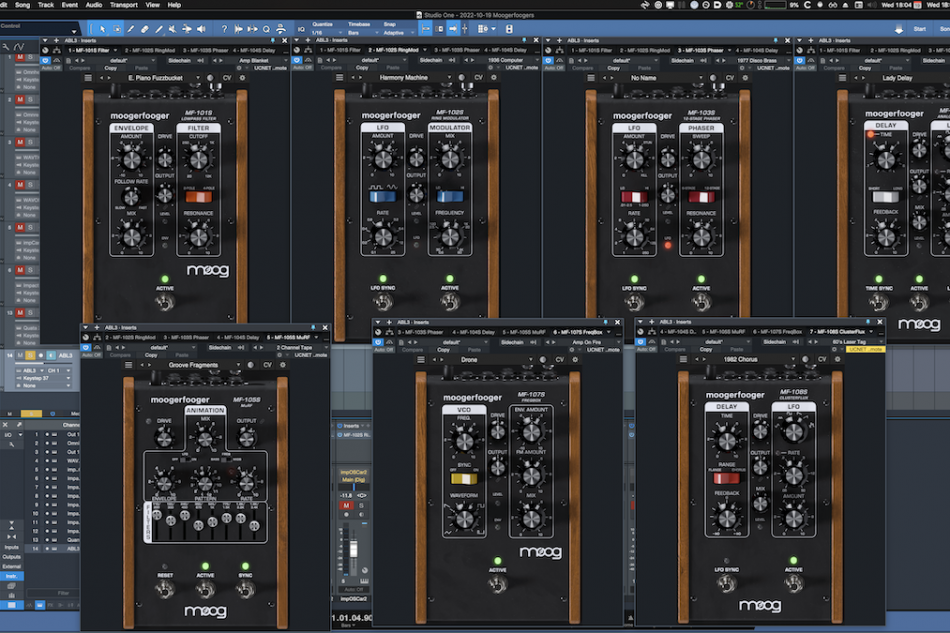This screenshot has width=950, height=633.
Task: Mute track 14 ABL3
Action: [20, 355]
